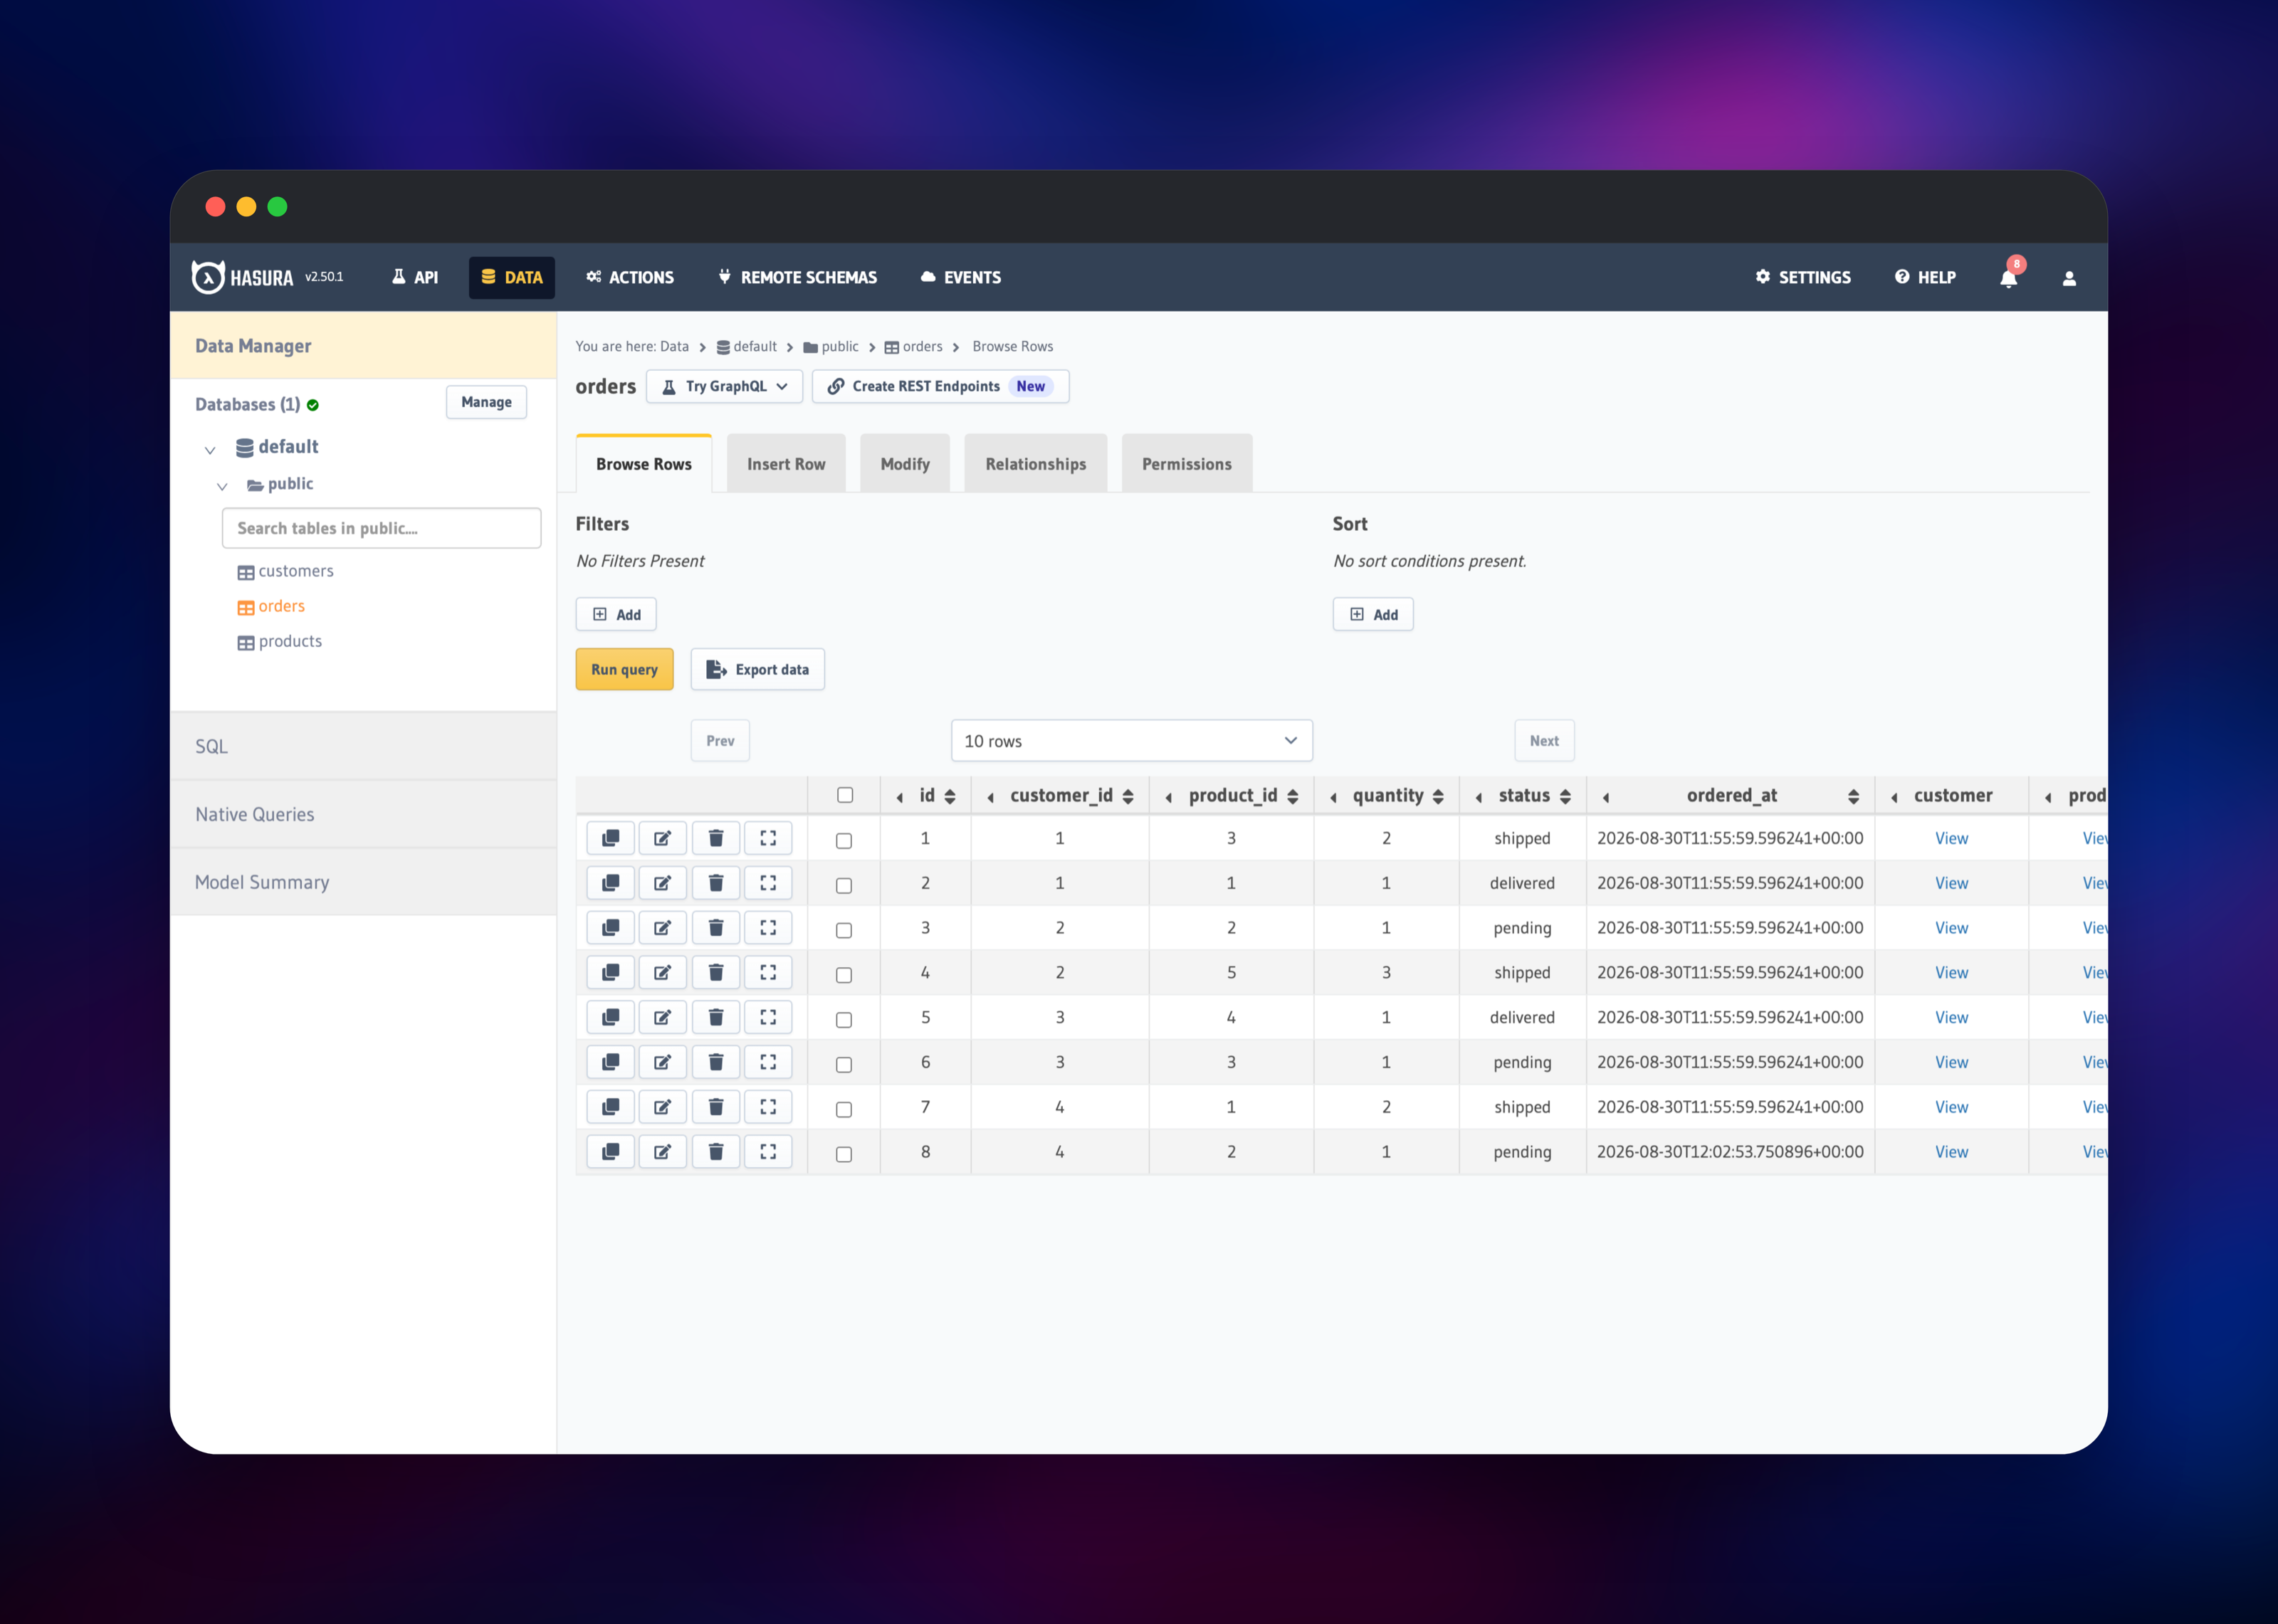Open the 10 rows page-size dropdown
The width and height of the screenshot is (2278, 1624).
tap(1131, 741)
